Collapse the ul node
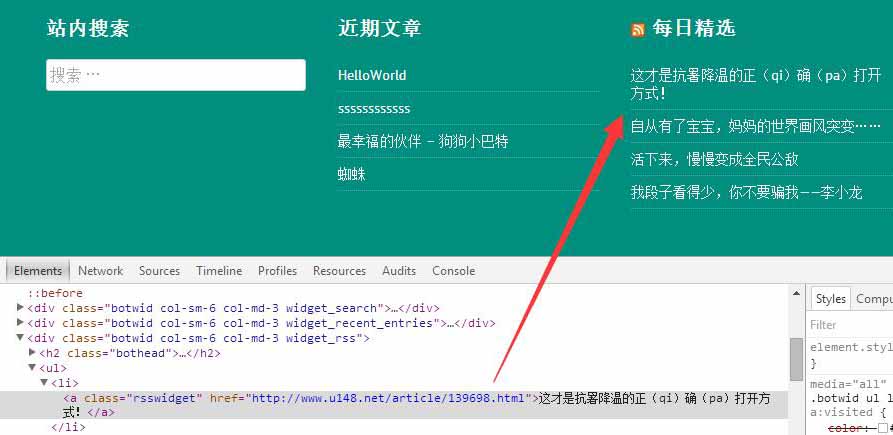 (x=32, y=368)
